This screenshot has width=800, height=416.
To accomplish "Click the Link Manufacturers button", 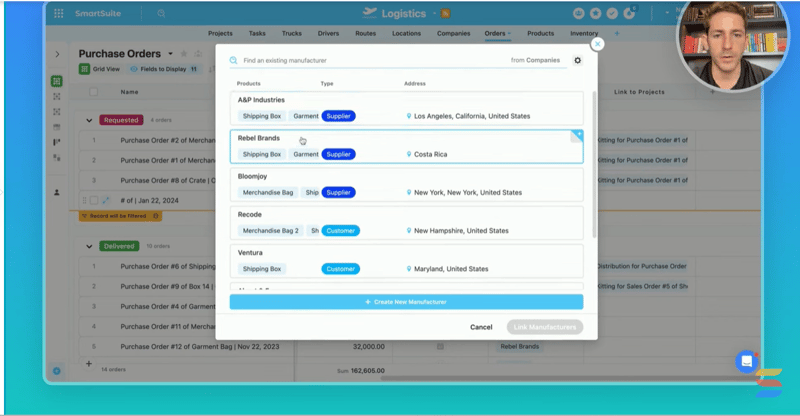I will coord(545,327).
